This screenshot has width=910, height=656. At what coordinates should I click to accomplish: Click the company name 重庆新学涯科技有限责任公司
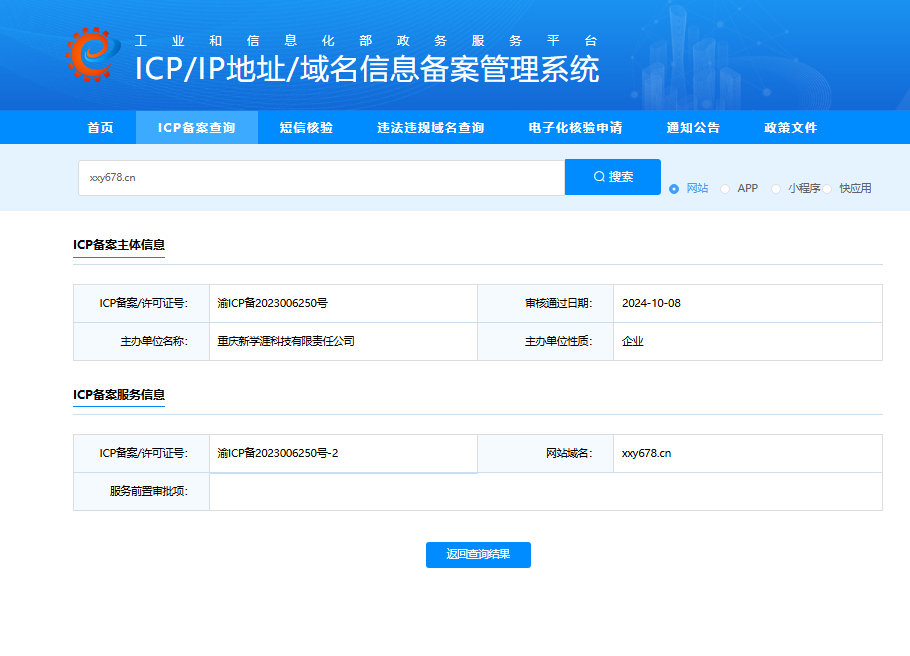[x=286, y=341]
